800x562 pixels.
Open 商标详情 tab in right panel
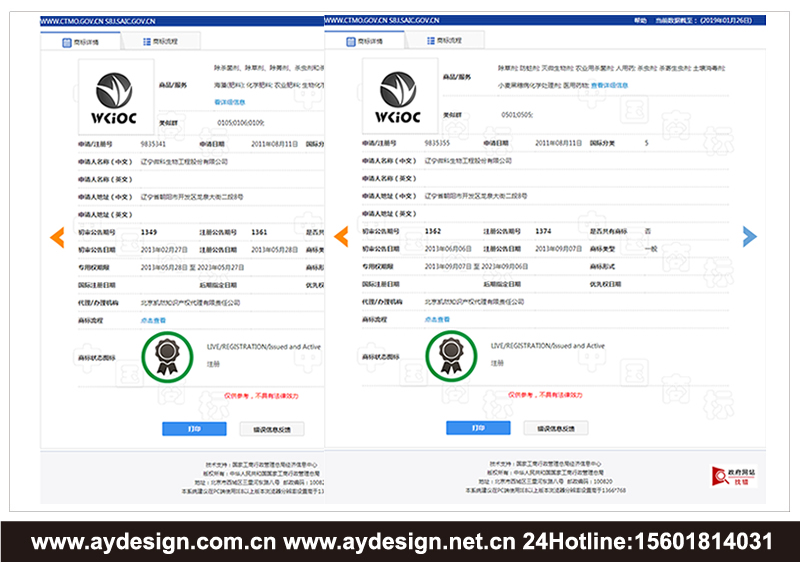coord(368,41)
